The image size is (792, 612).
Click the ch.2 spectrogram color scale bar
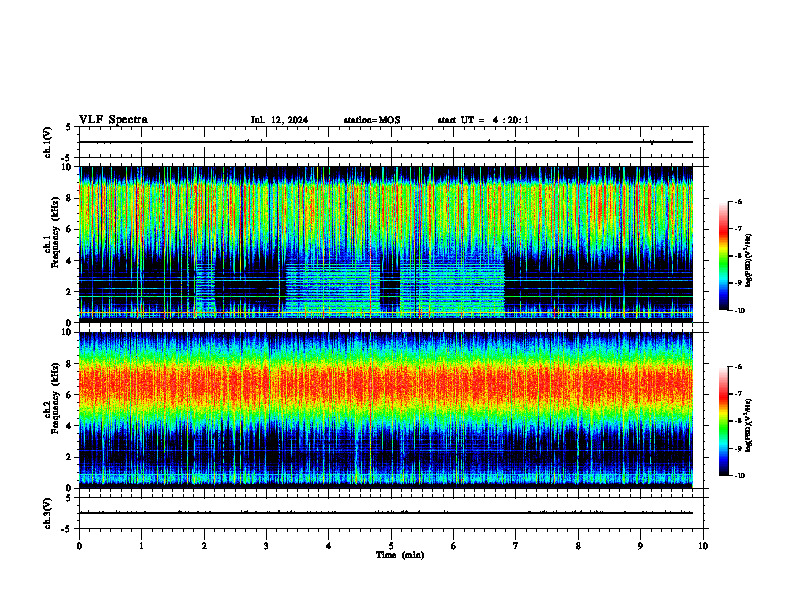pyautogui.click(x=723, y=421)
